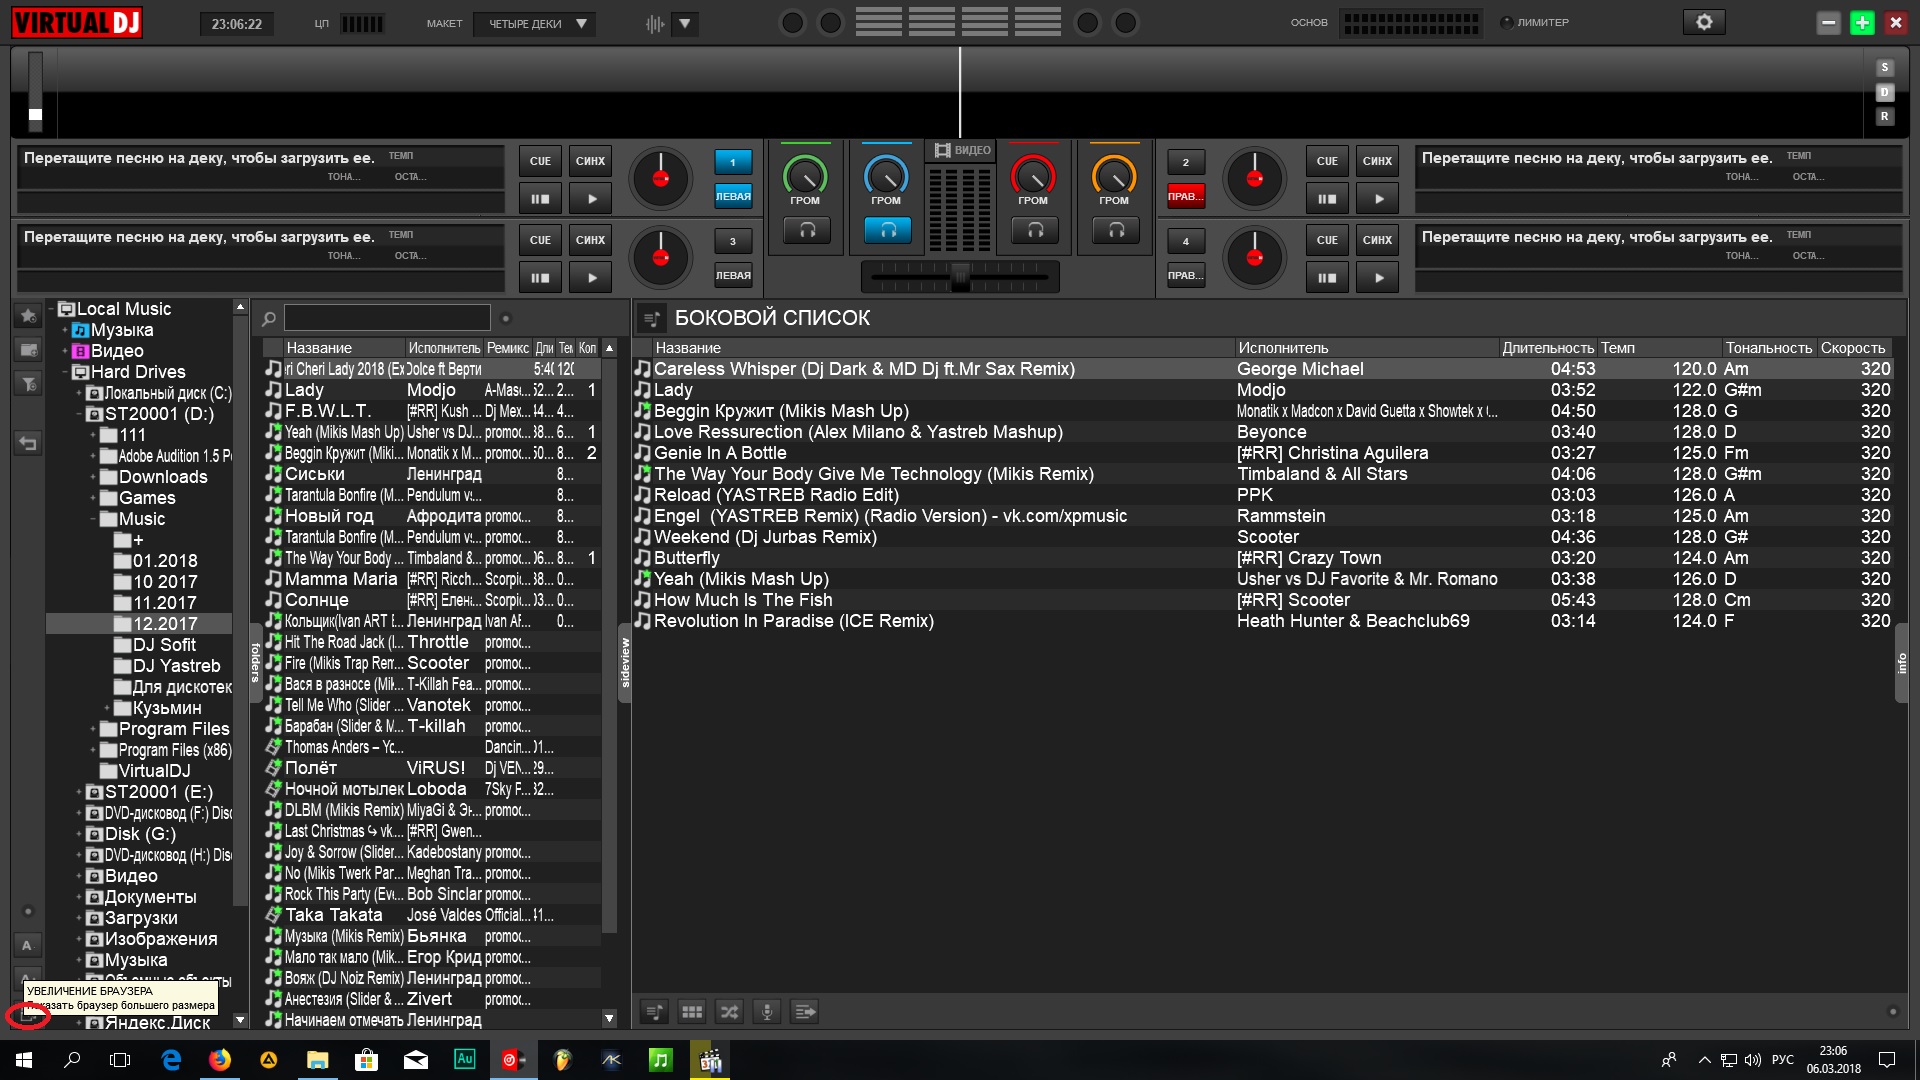1920x1080 pixels.
Task: Open the ЧЕТЫРЕ ДЕКИ layout dropdown
Action: tap(535, 23)
